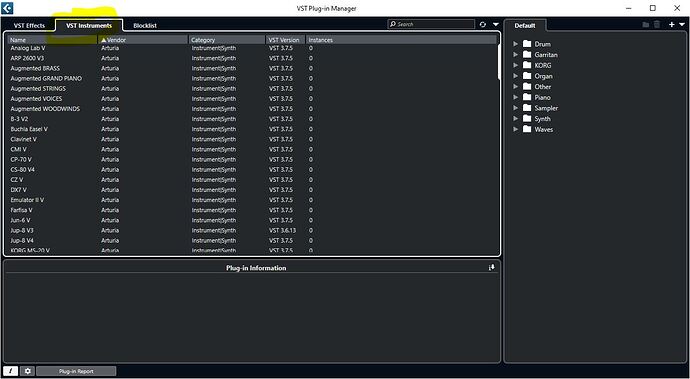Sort by the Instances column header
Viewport: 690px width, 379px height.
(x=401, y=40)
